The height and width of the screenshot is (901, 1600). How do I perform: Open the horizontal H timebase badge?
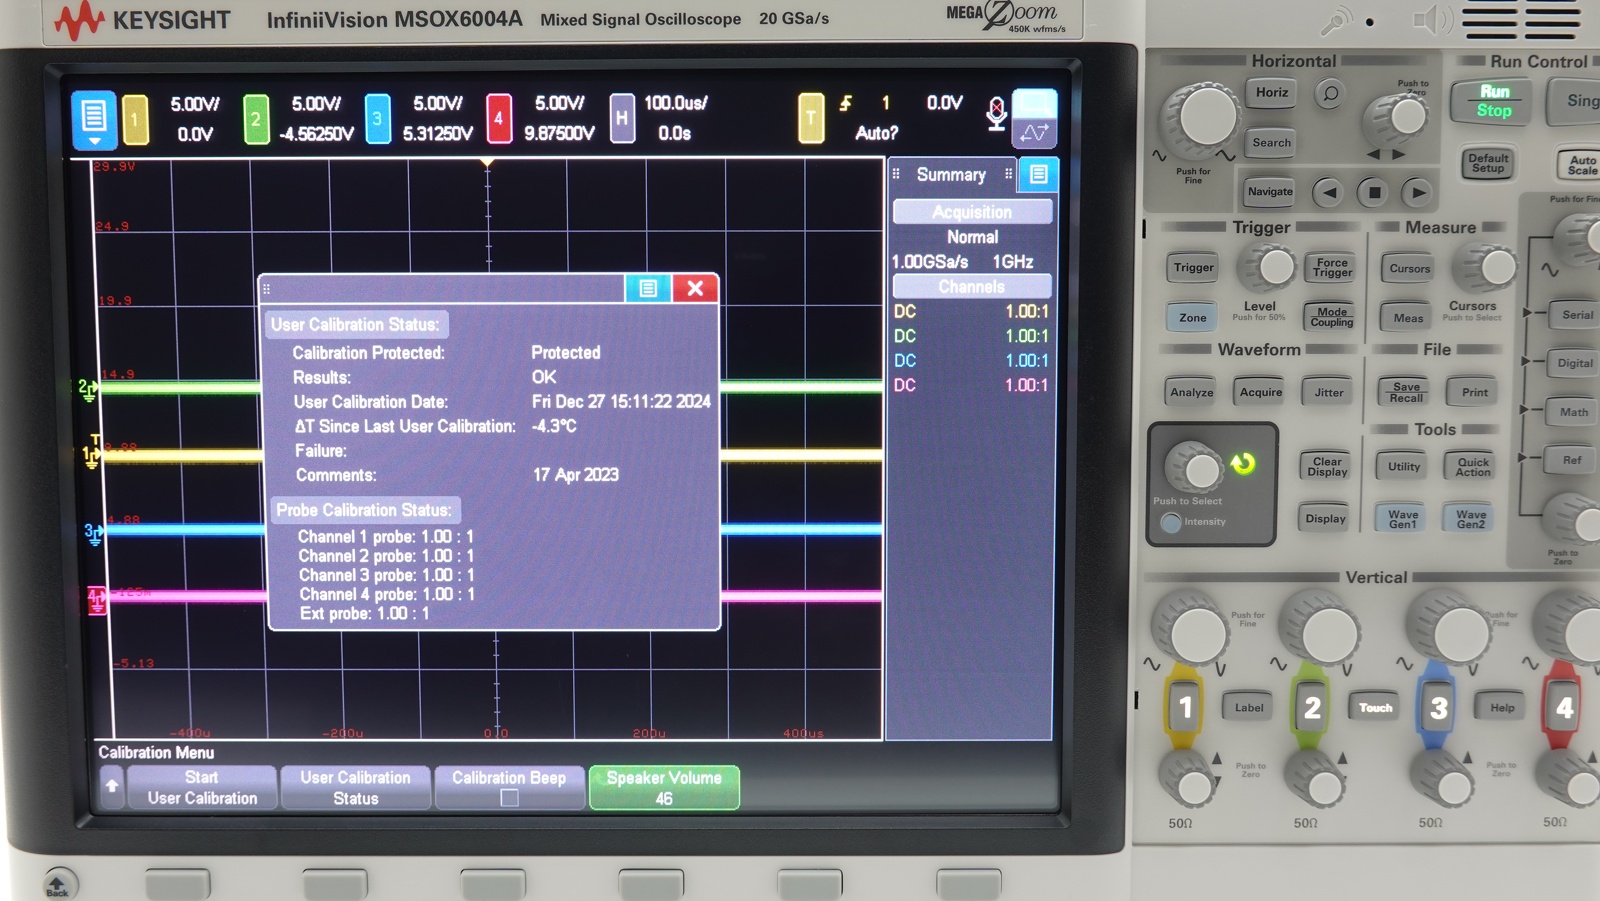point(622,119)
